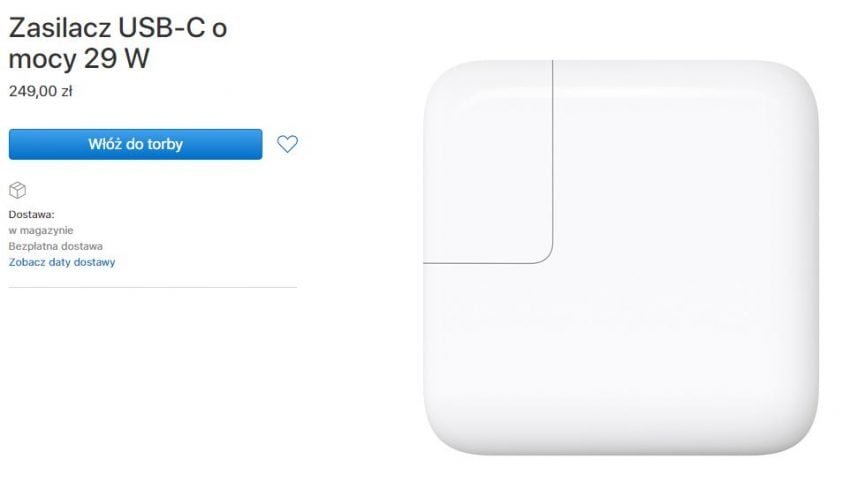The height and width of the screenshot is (482, 850).
Task: Click the word torby on blue button
Action: pos(164,144)
